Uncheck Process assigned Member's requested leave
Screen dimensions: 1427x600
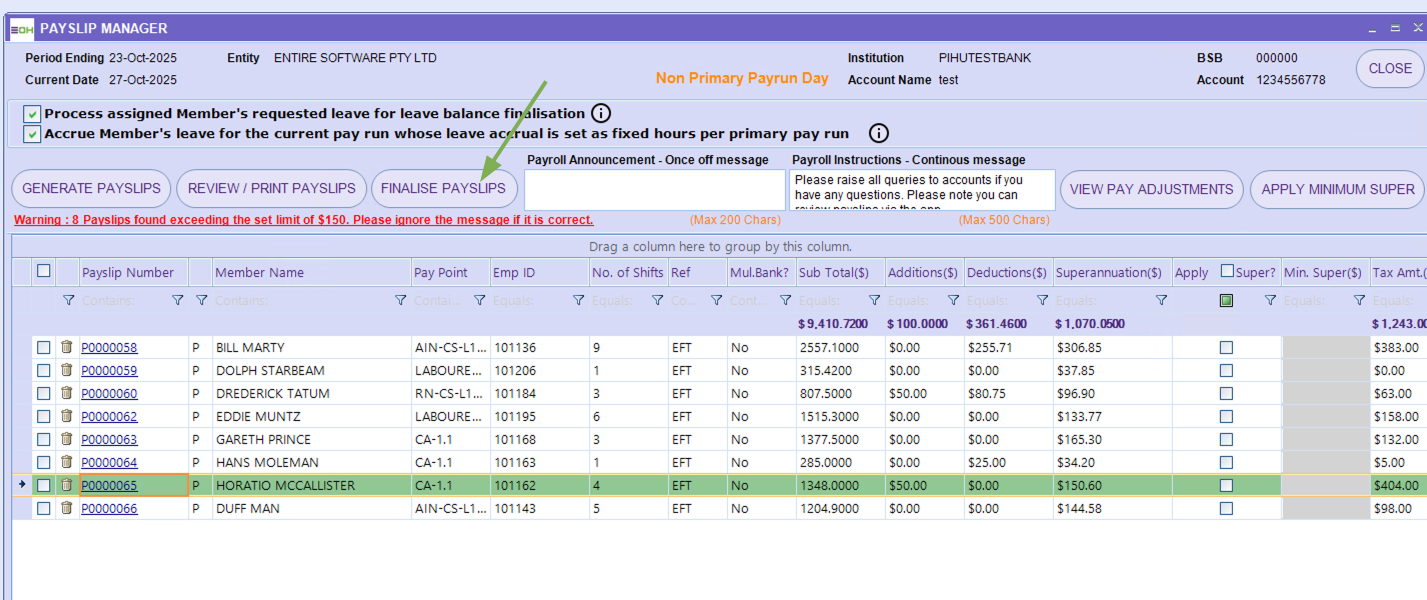click(33, 114)
